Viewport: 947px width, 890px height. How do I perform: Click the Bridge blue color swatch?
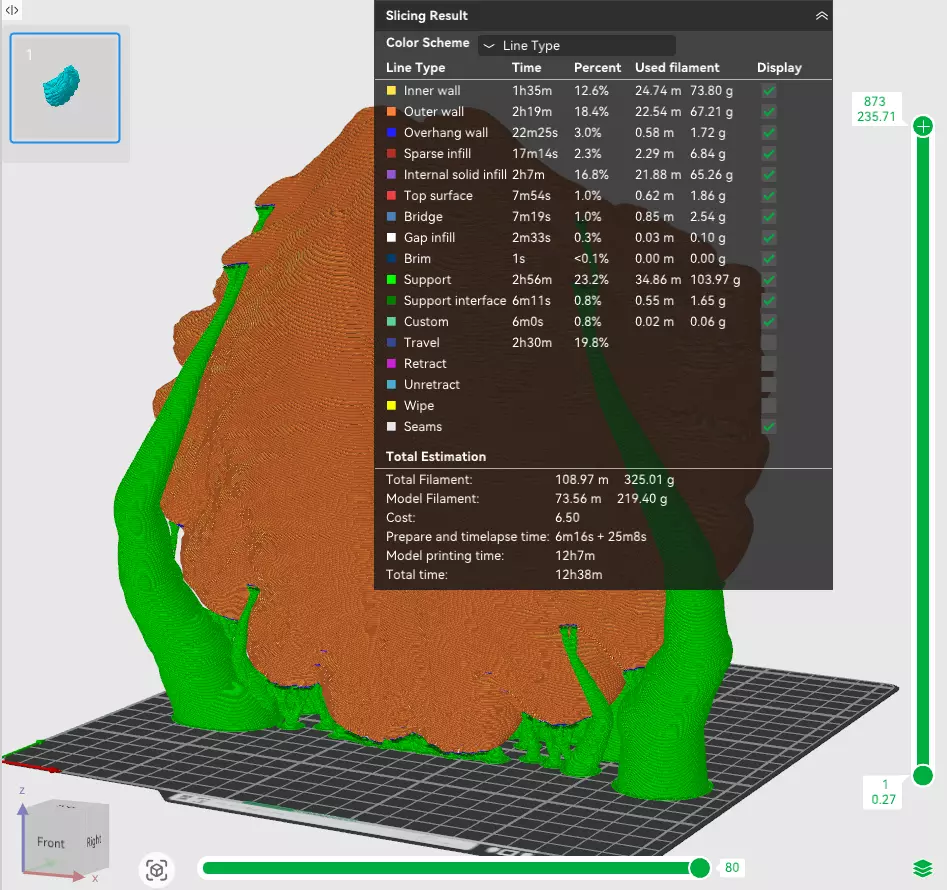tap(391, 216)
